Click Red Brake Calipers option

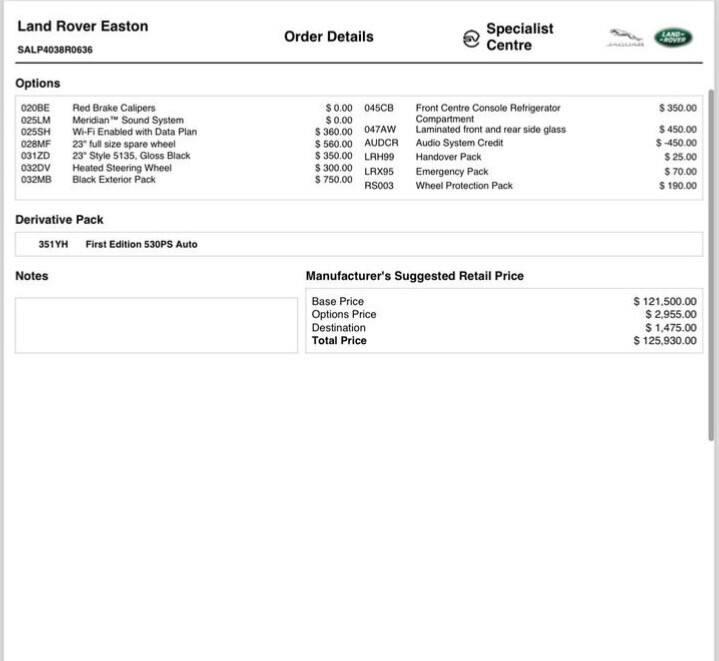click(114, 108)
